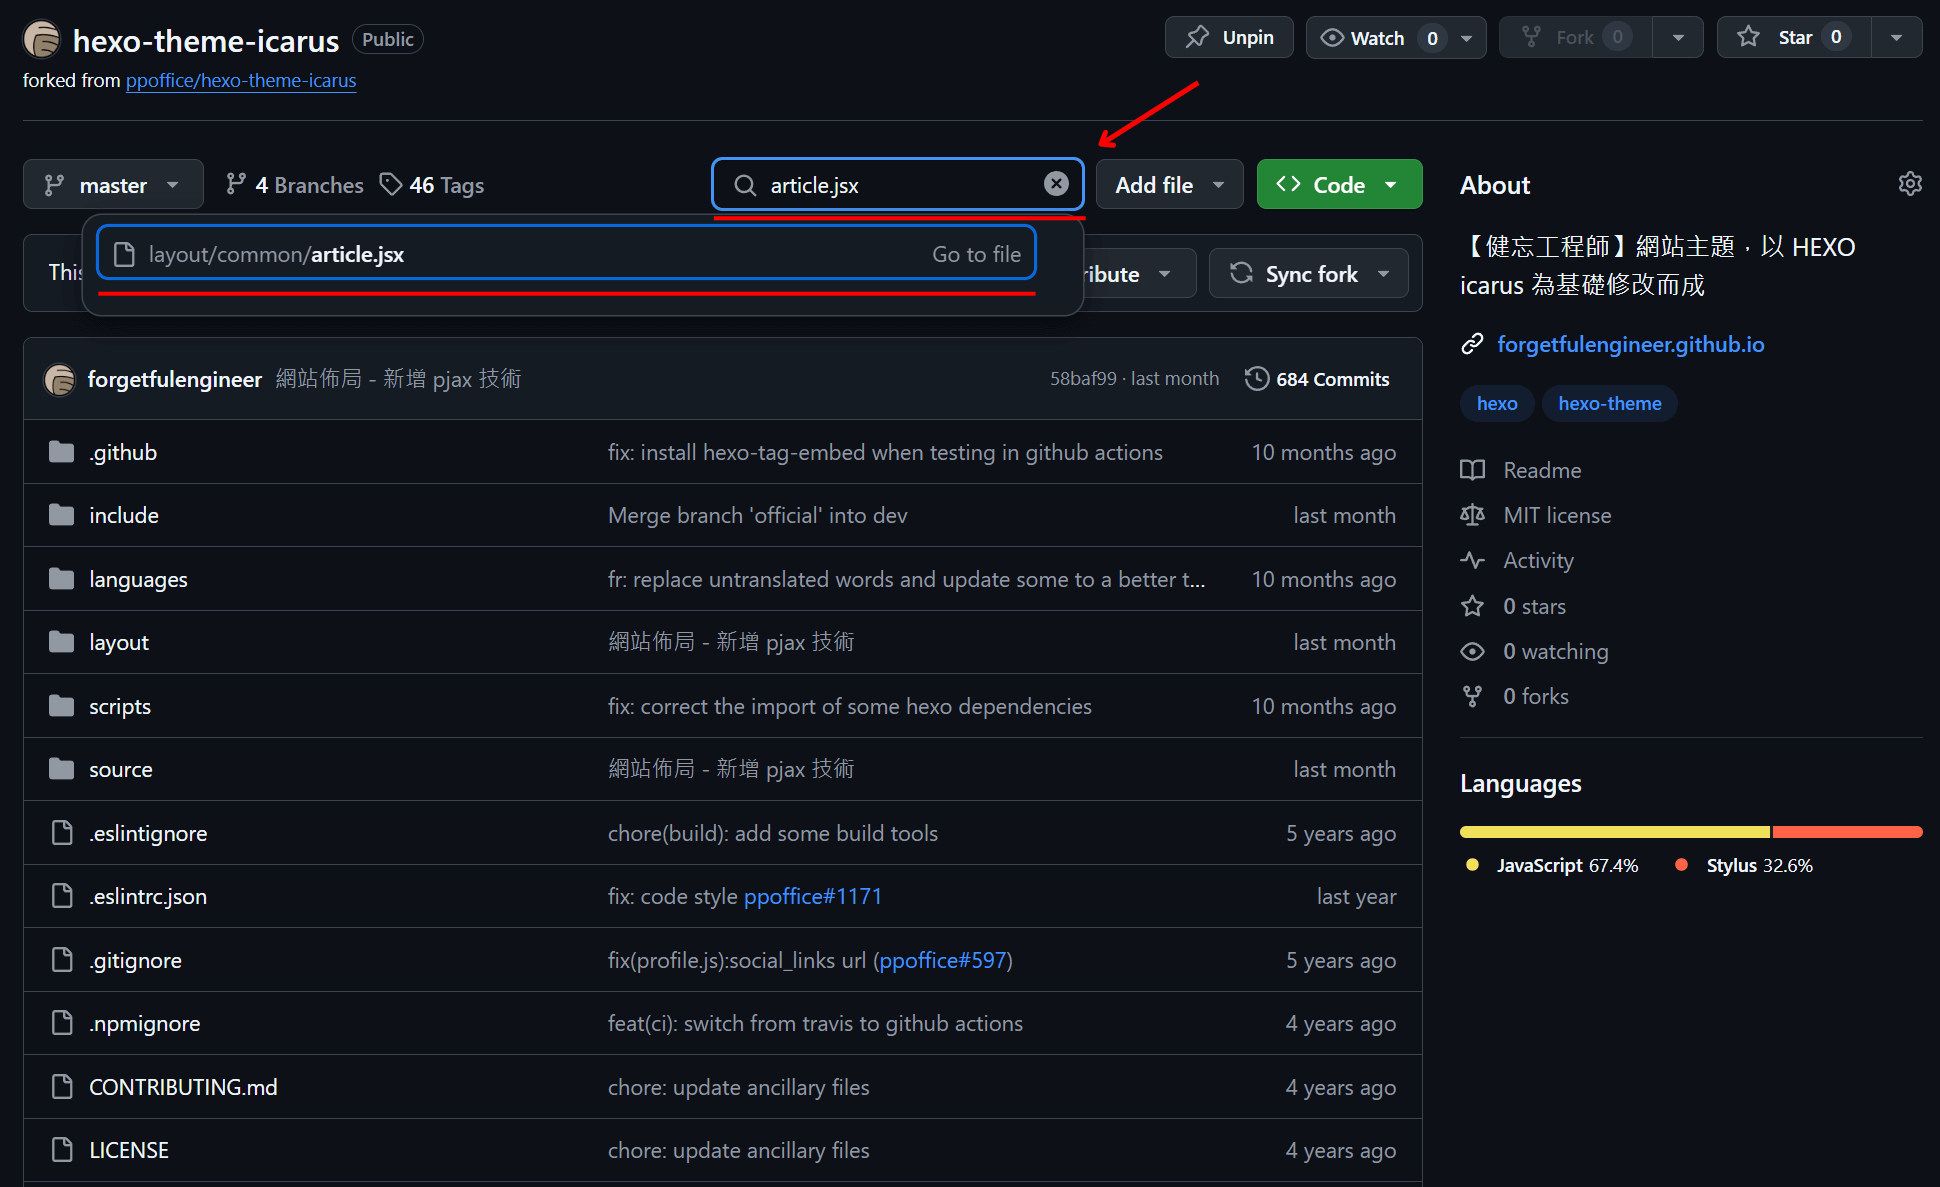The height and width of the screenshot is (1187, 1940).
Task: Click the Activity pulse icon
Action: 1472,560
